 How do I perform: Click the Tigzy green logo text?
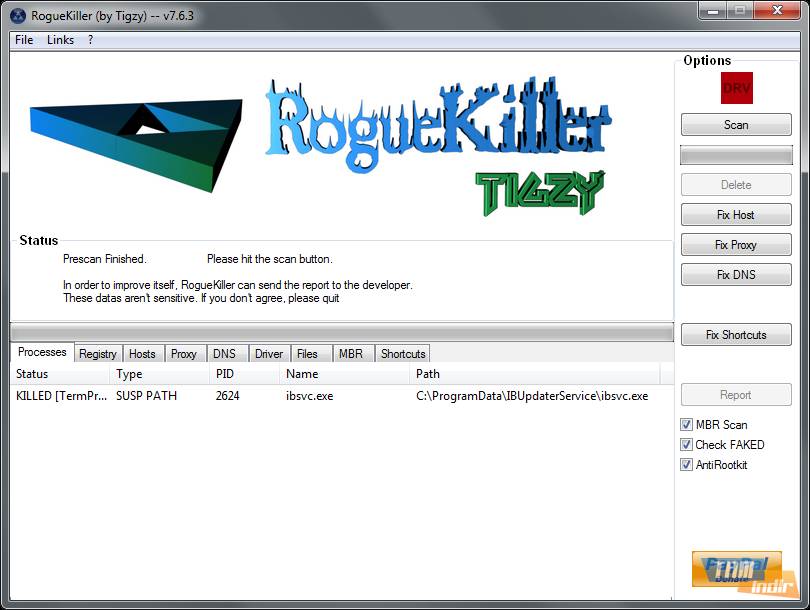point(539,191)
